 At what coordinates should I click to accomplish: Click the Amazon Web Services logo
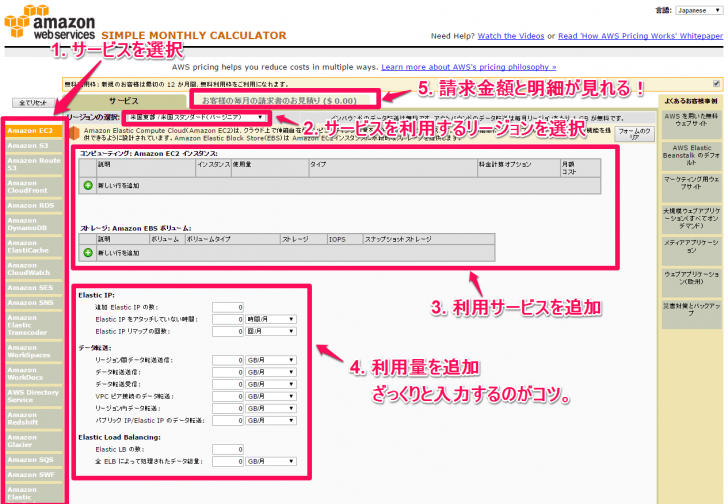coord(50,22)
